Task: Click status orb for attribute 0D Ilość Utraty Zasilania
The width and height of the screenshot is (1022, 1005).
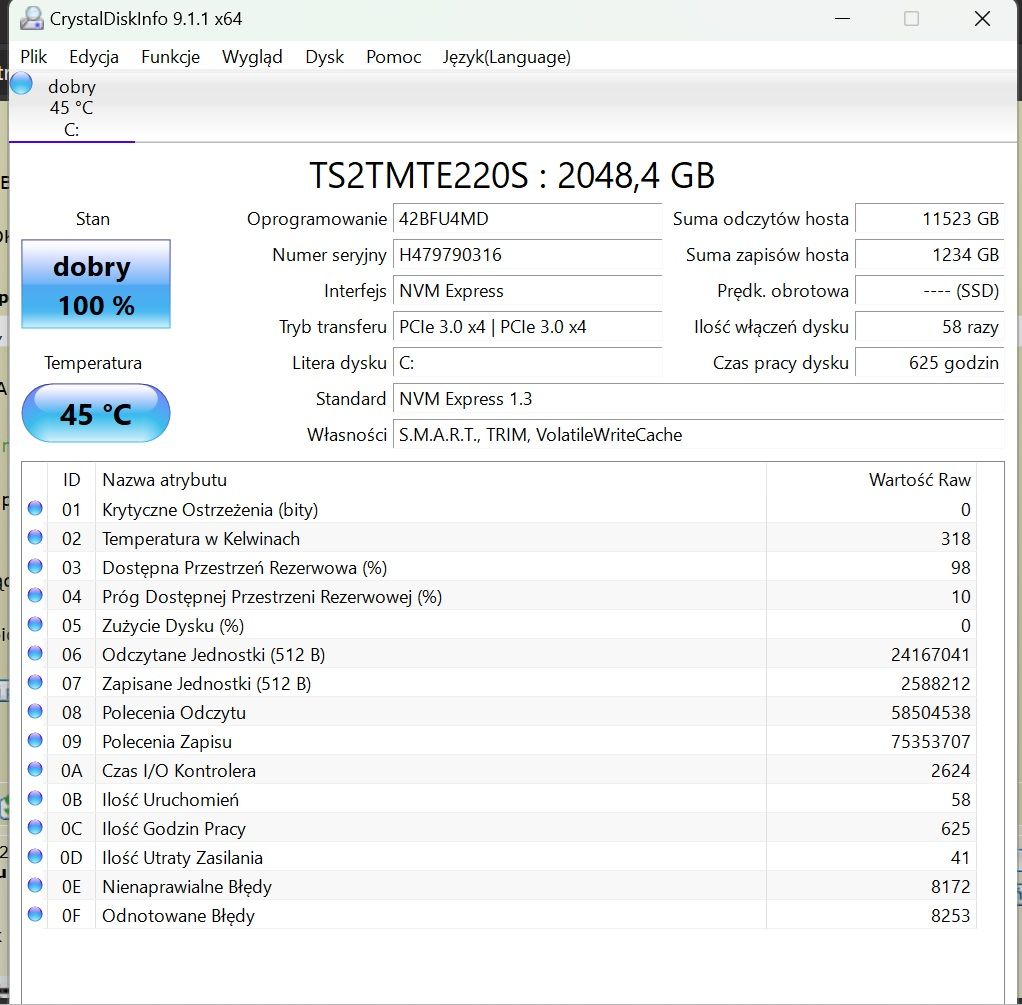Action: [35, 856]
